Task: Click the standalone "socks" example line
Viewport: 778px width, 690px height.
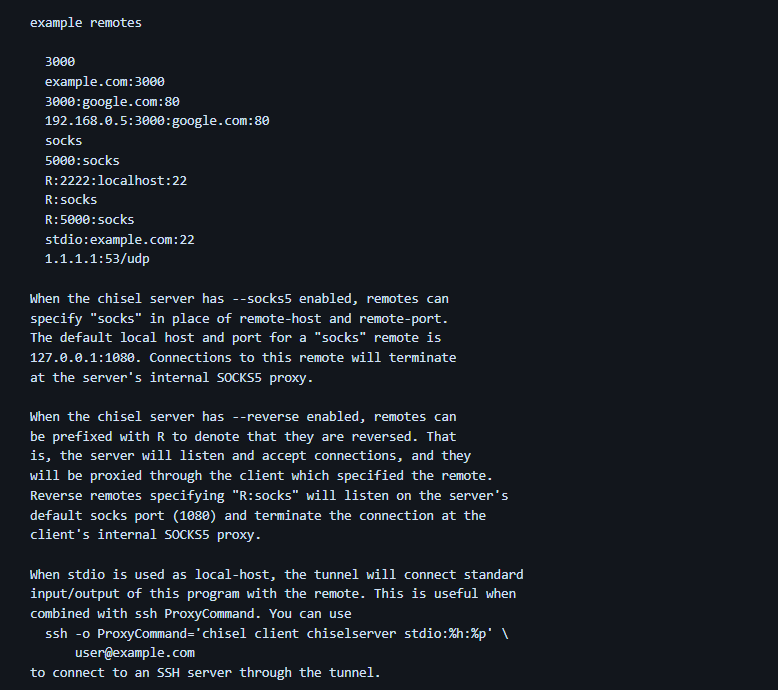Action: 64,141
